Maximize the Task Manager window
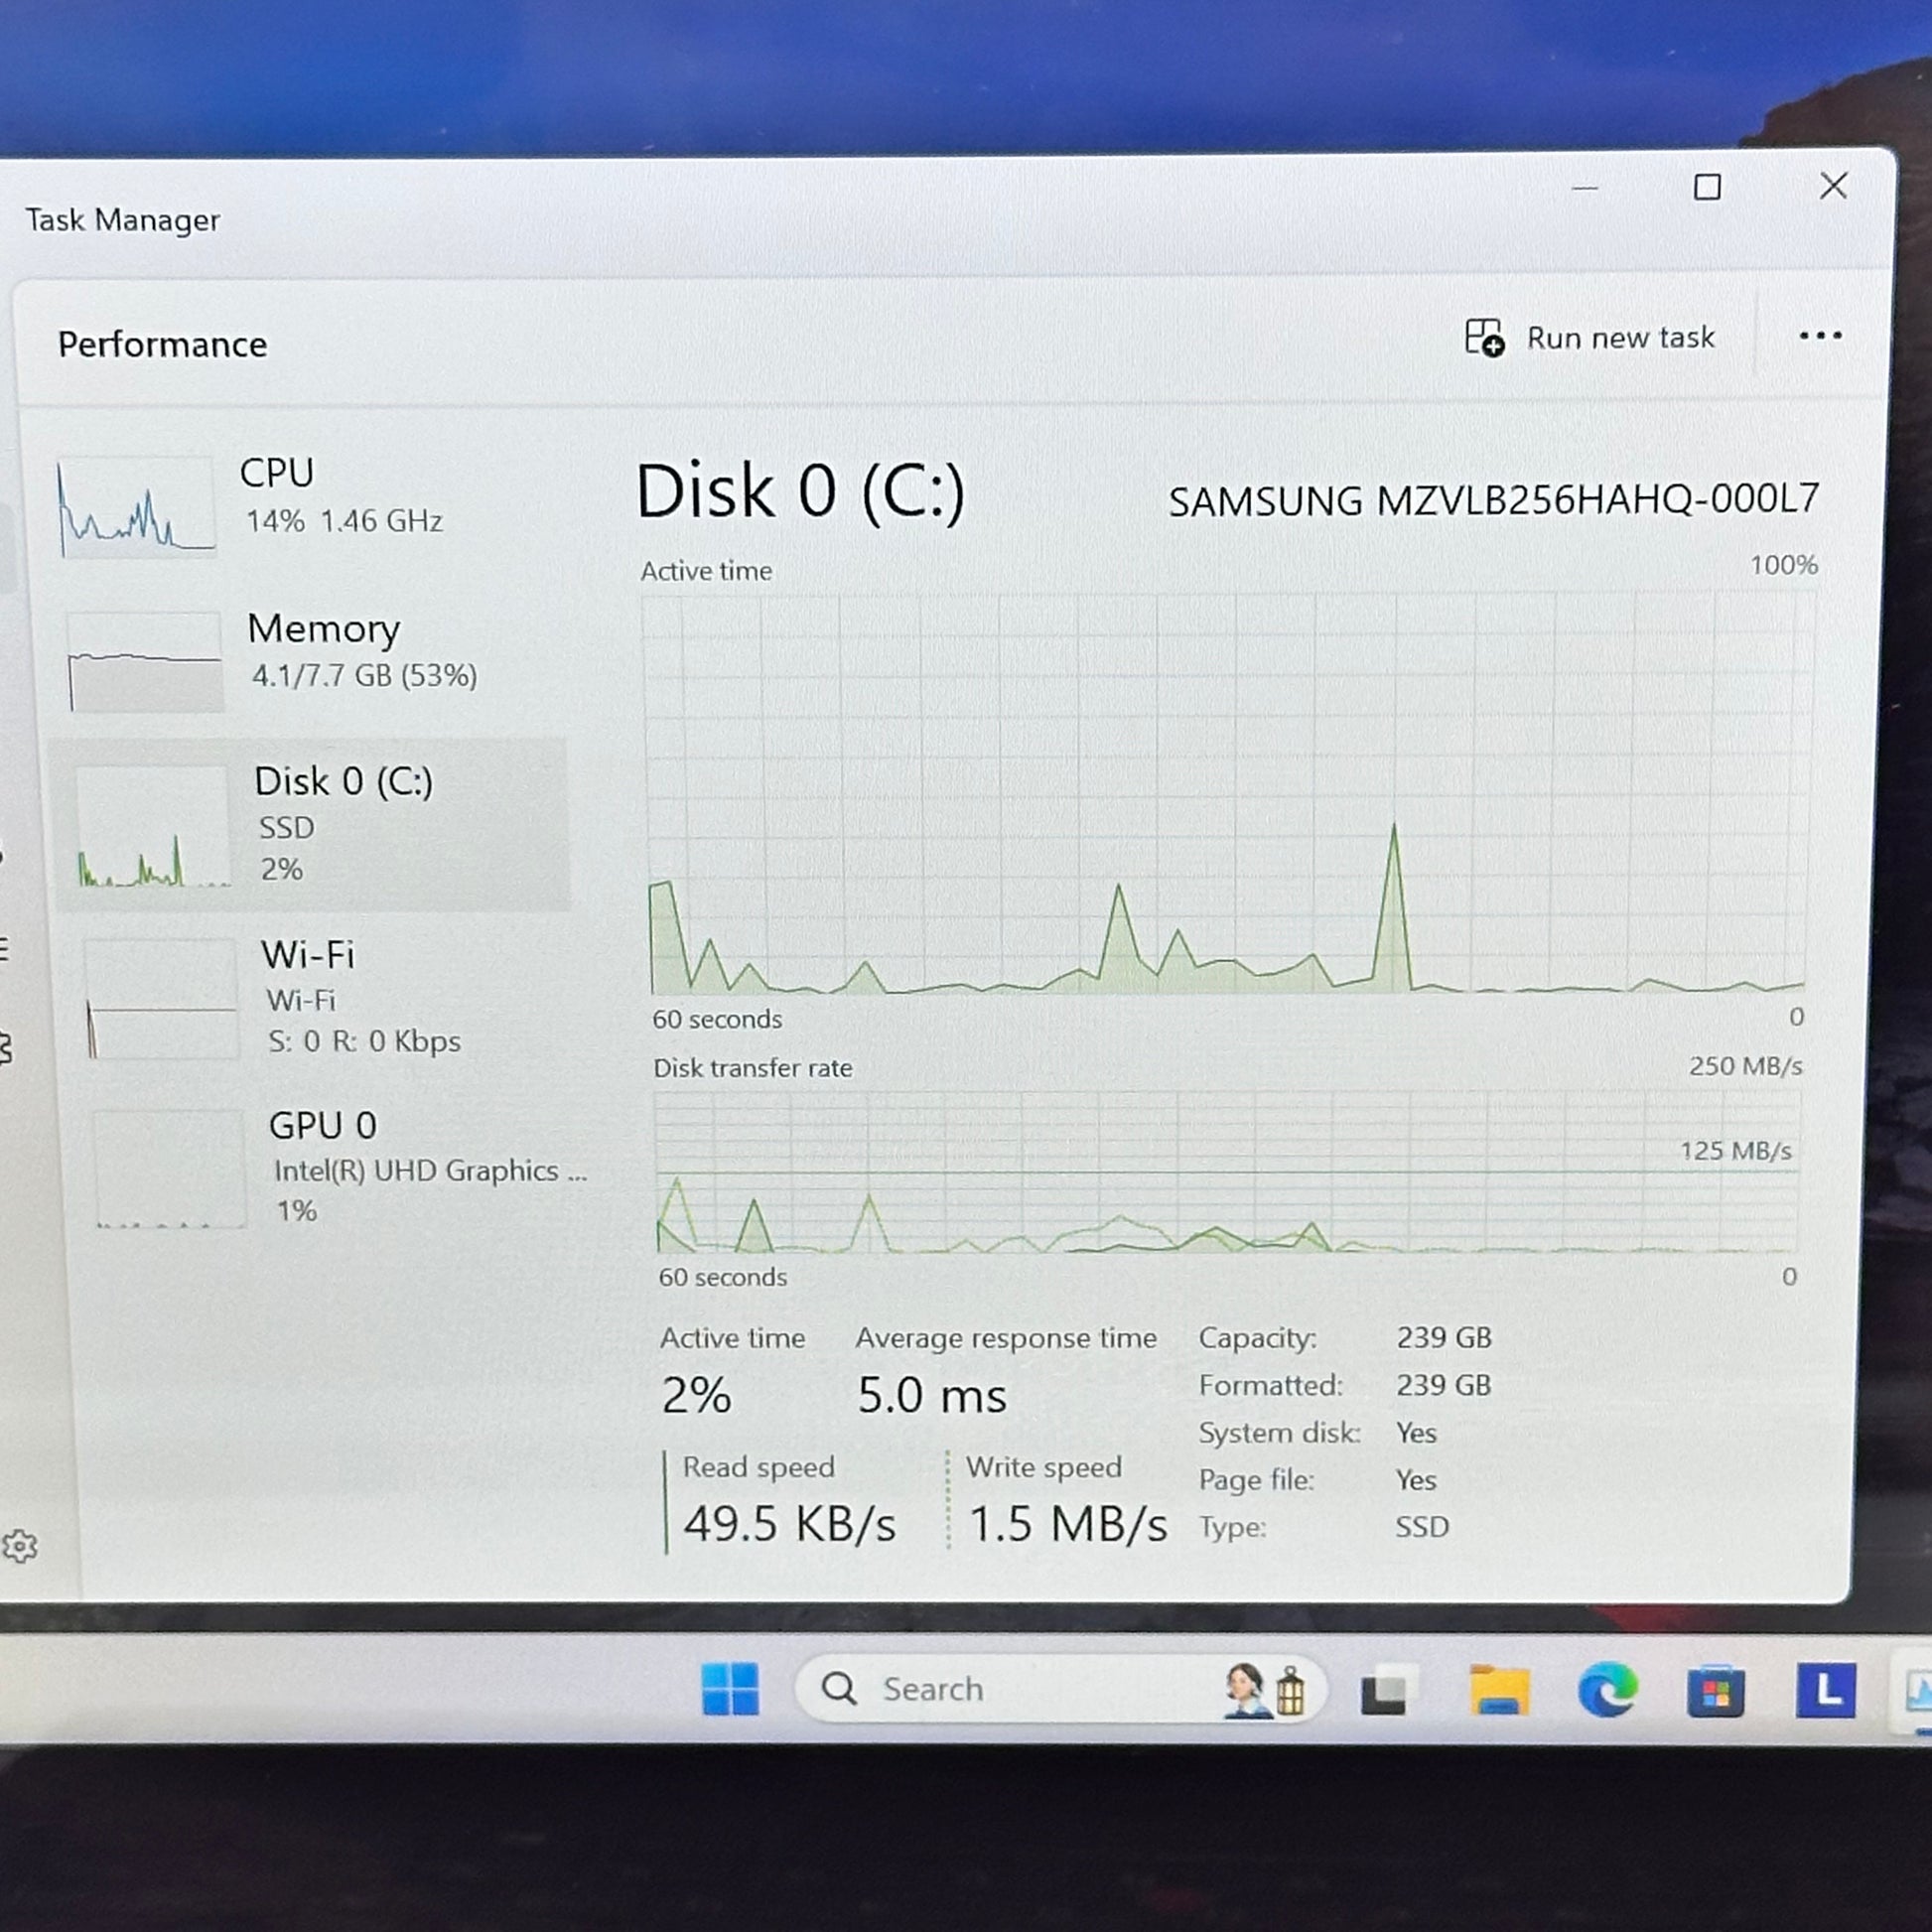 pos(1707,187)
